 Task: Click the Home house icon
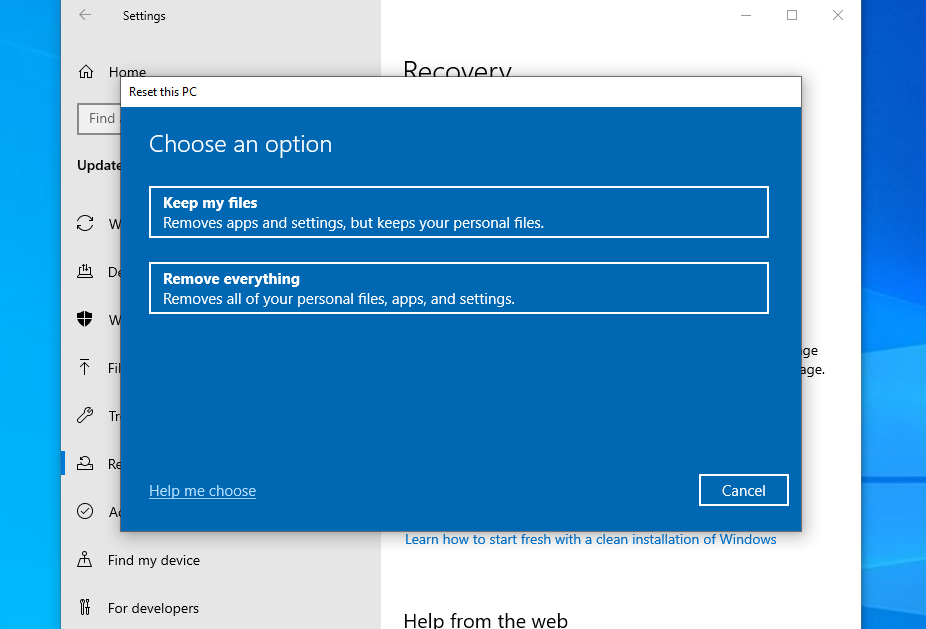click(86, 71)
